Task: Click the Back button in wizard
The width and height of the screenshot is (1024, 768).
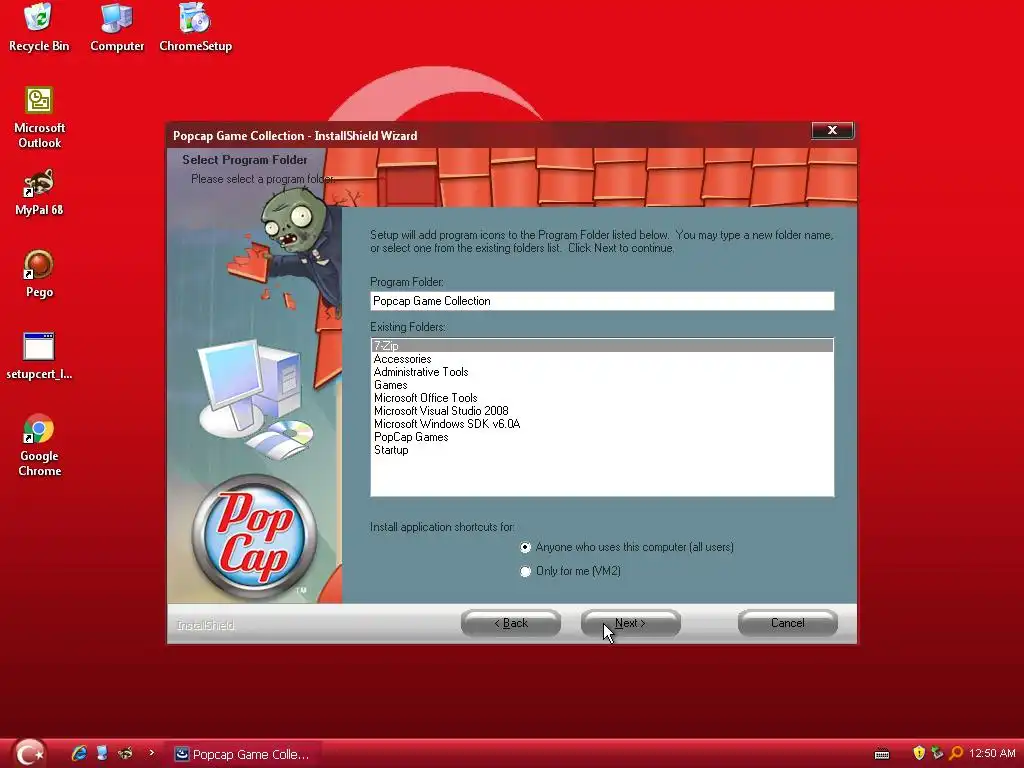Action: (511, 623)
